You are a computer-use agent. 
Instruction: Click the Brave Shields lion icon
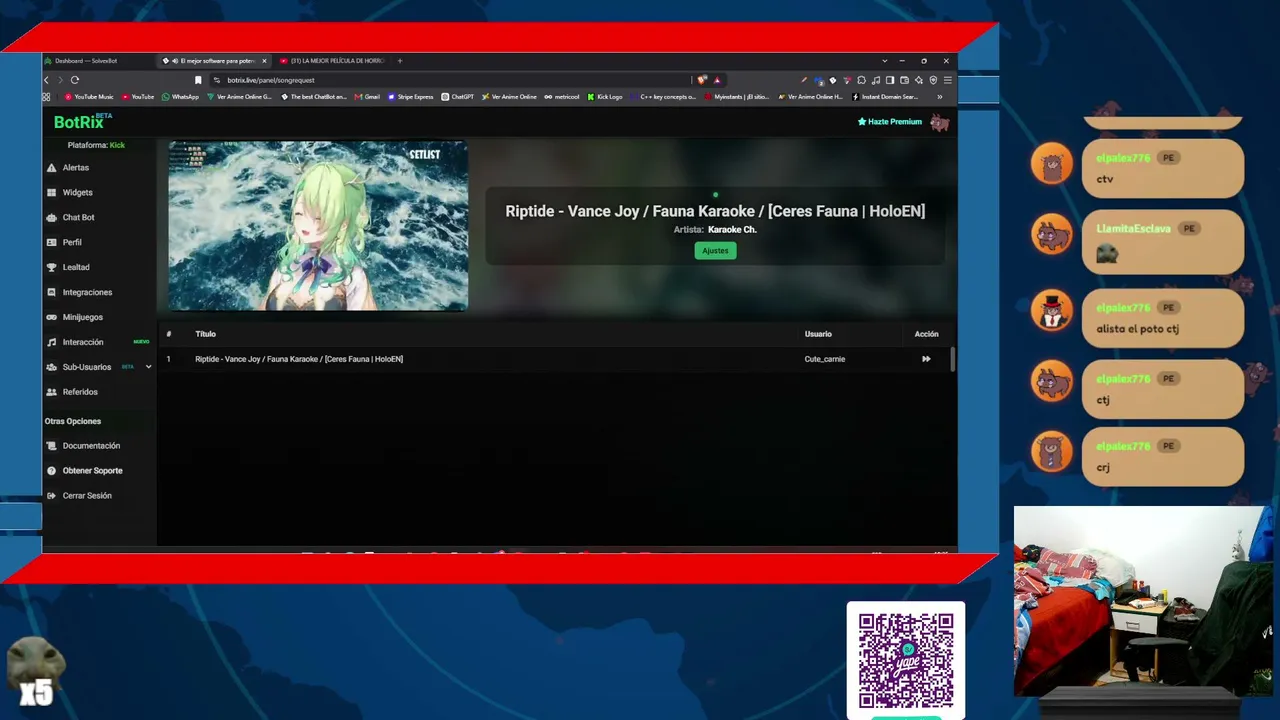(x=702, y=80)
